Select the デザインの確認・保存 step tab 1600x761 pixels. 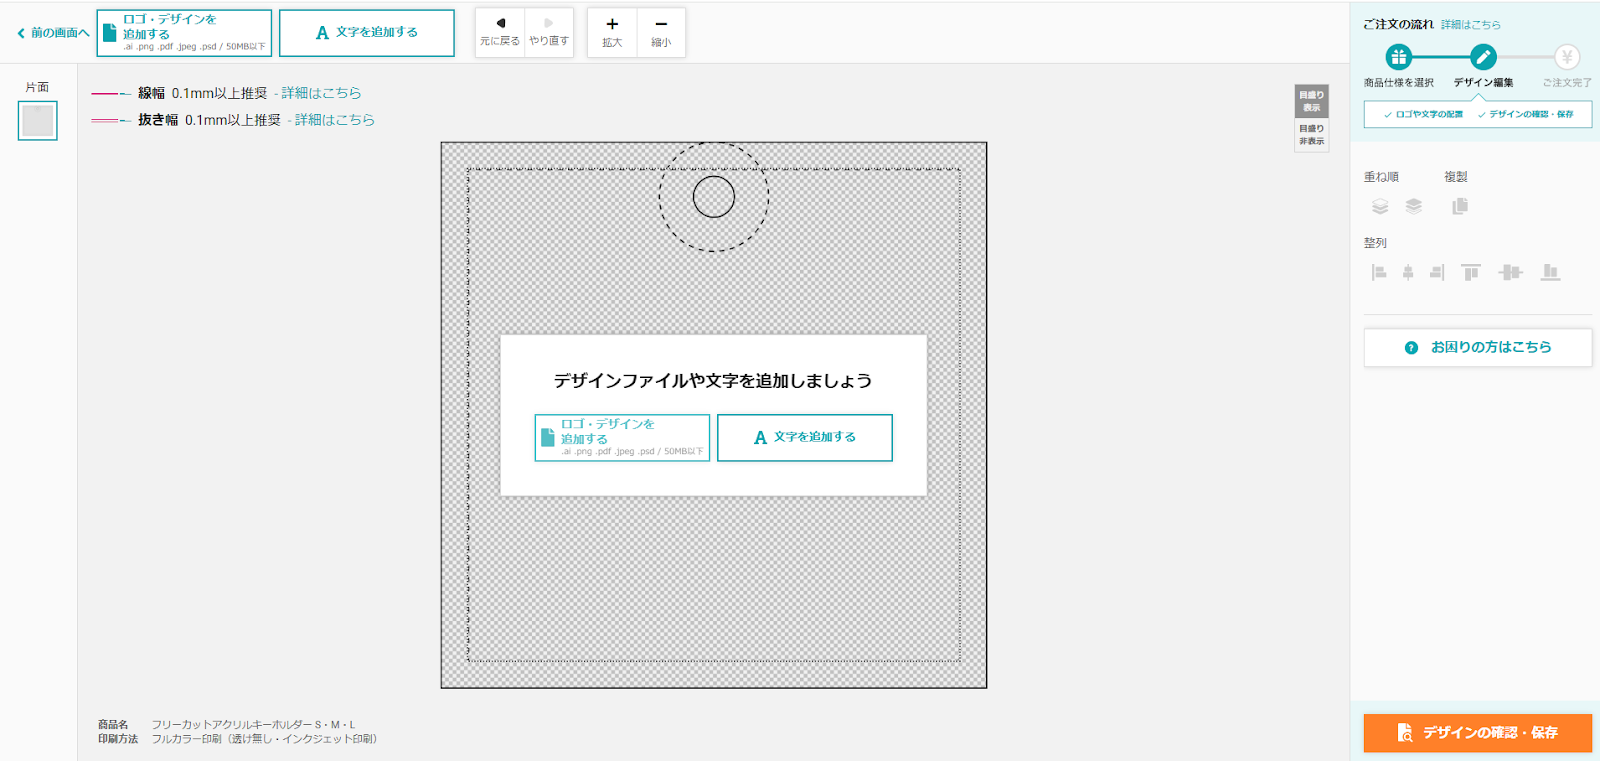coord(1526,114)
